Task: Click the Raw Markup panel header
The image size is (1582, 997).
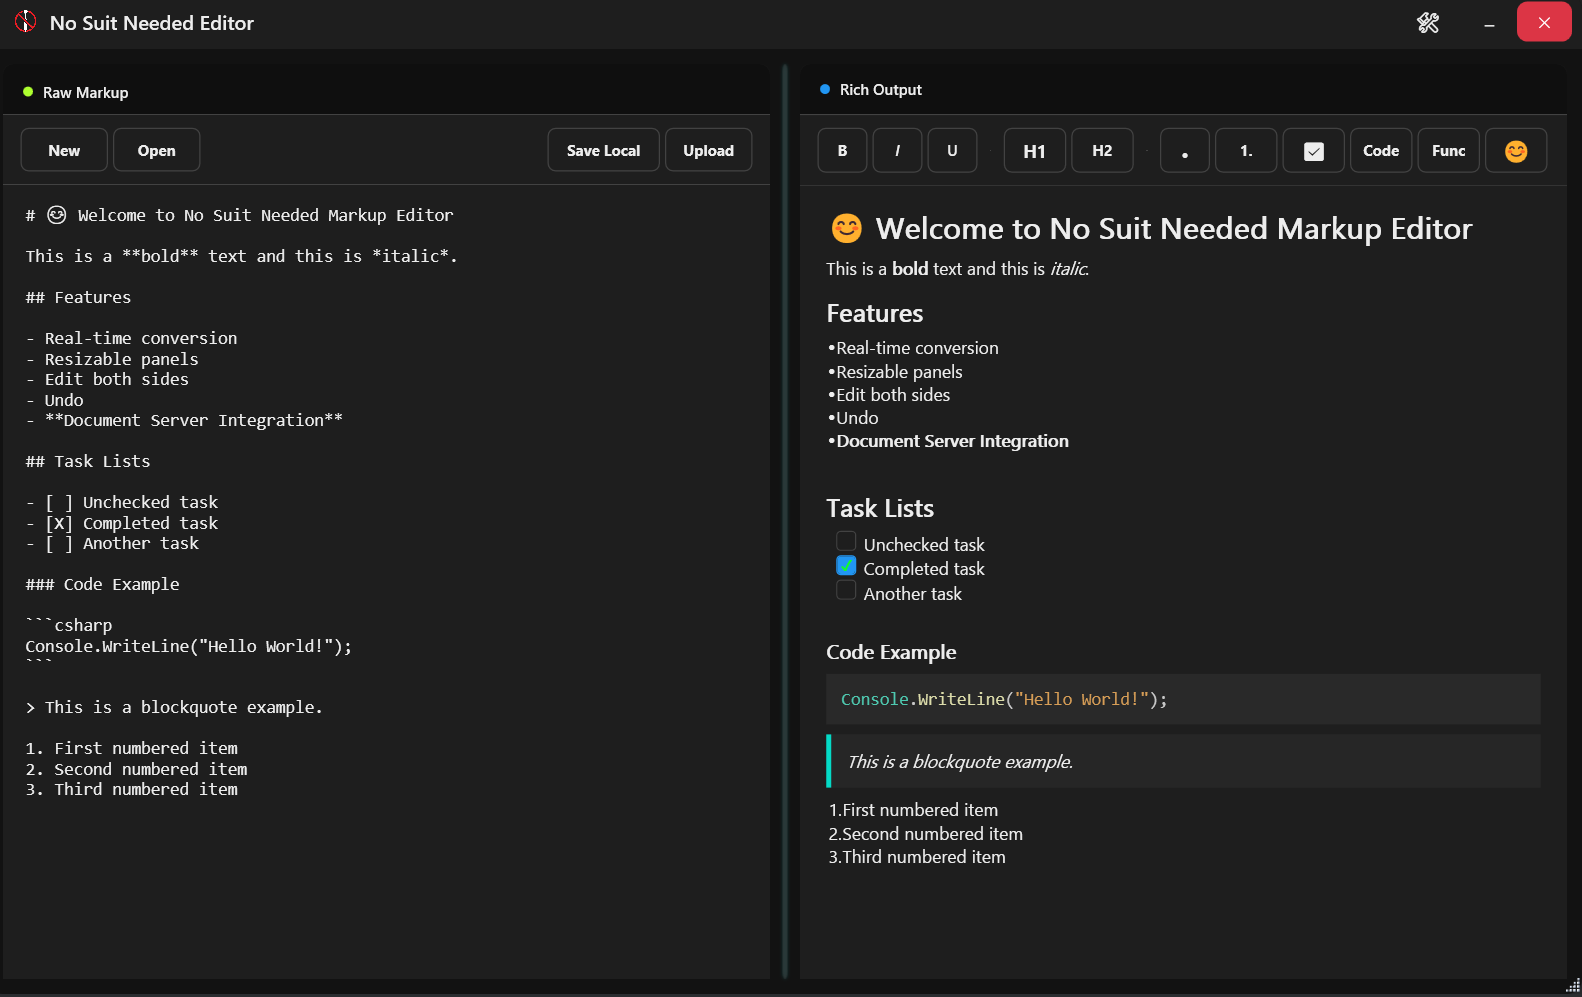Action: point(386,92)
